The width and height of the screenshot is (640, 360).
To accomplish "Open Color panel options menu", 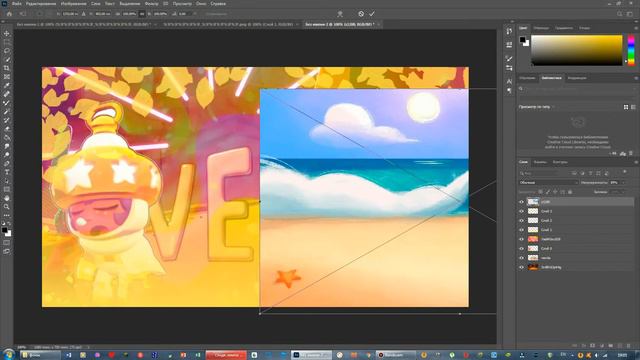I will 636,28.
